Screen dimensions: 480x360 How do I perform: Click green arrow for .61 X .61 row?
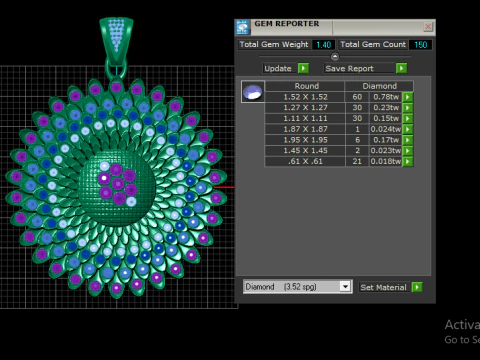[x=408, y=161]
